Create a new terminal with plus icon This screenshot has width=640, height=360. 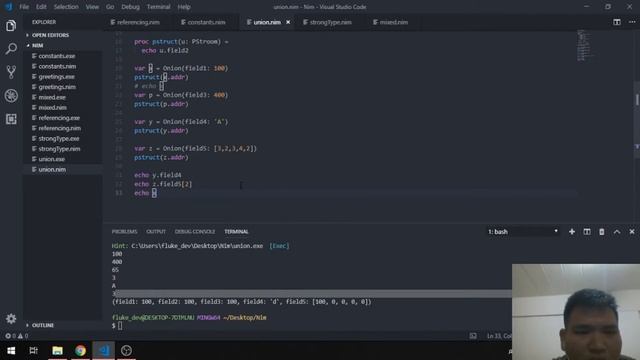tap(571, 231)
